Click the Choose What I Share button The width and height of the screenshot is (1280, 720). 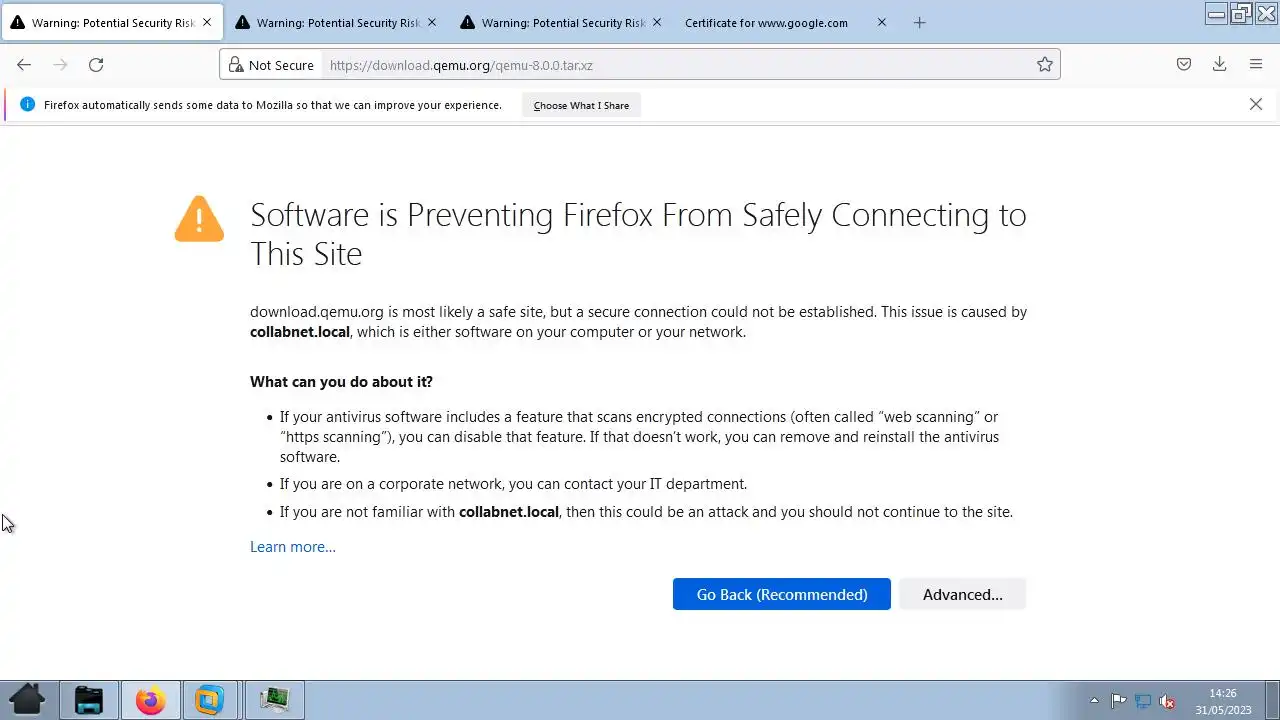(x=581, y=105)
